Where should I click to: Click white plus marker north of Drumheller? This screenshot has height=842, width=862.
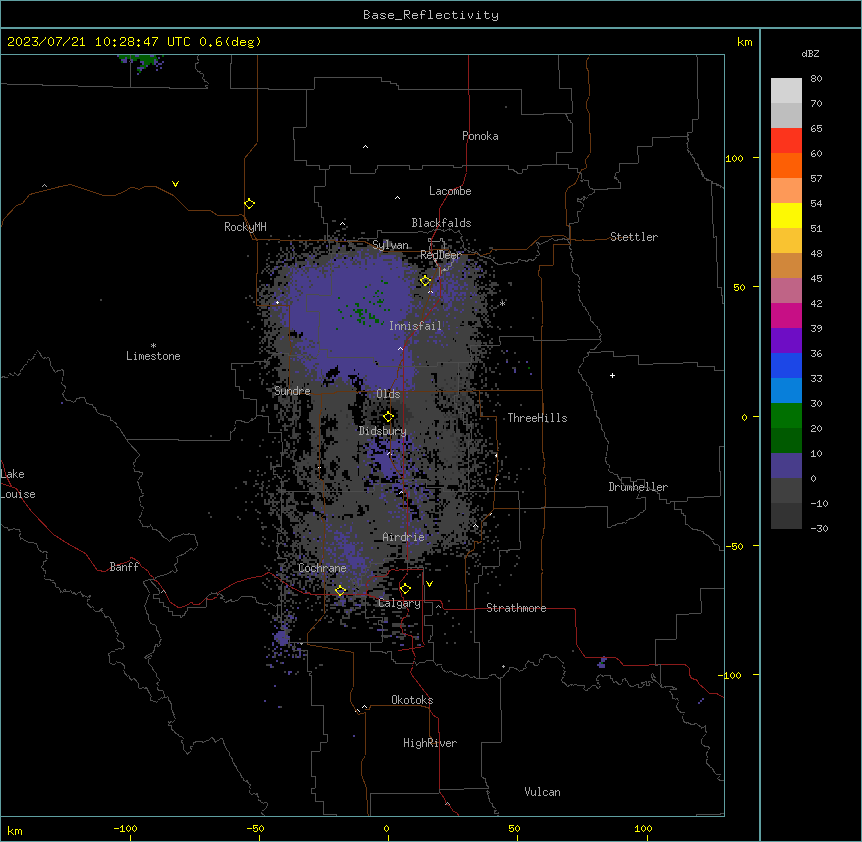(x=612, y=375)
